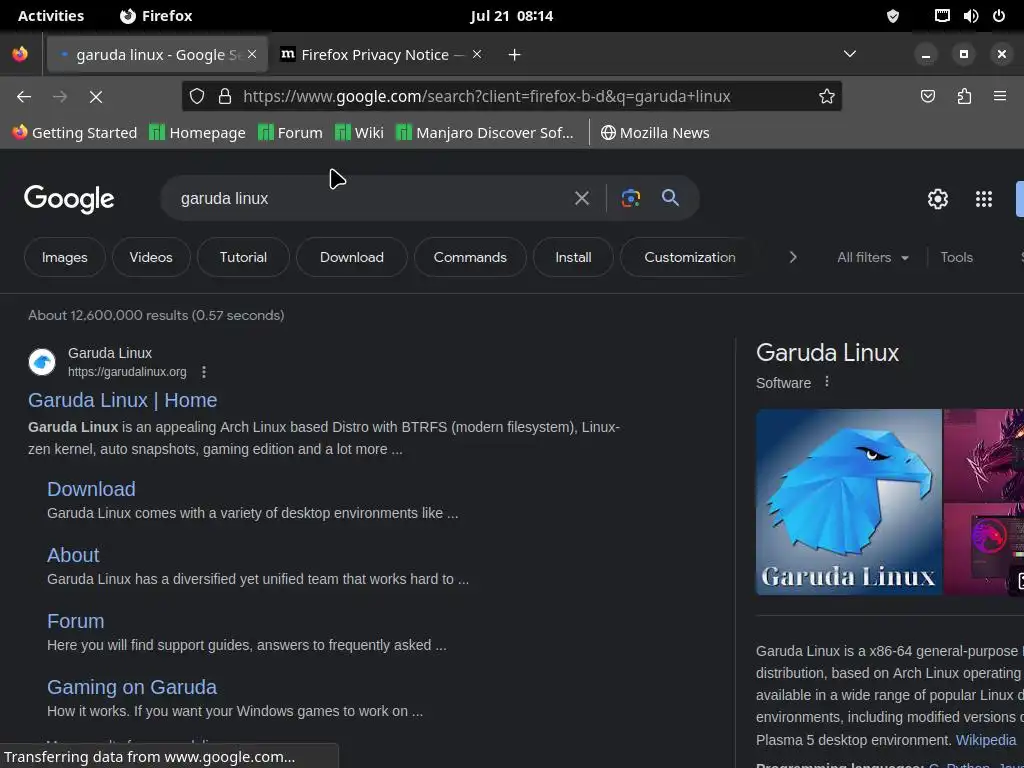This screenshot has height=768, width=1024.
Task: Filter results by Images
Action: click(65, 257)
